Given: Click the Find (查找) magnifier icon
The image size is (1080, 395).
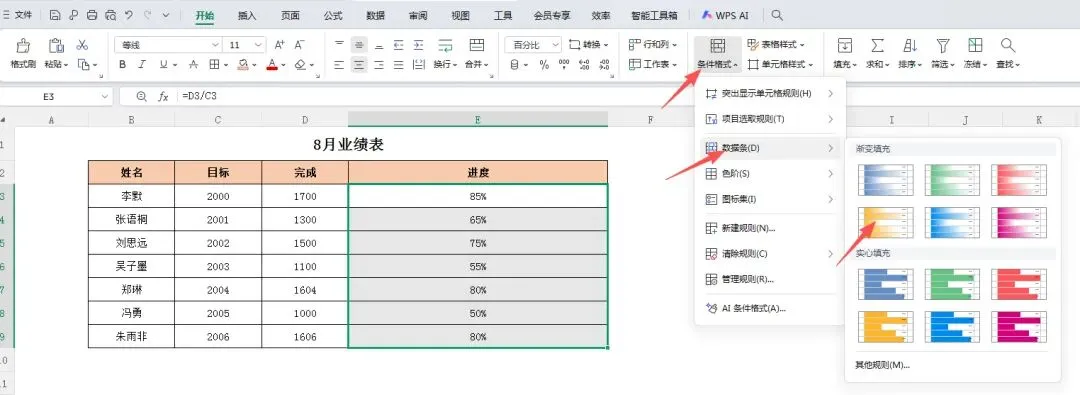Looking at the screenshot, I should (1008, 45).
